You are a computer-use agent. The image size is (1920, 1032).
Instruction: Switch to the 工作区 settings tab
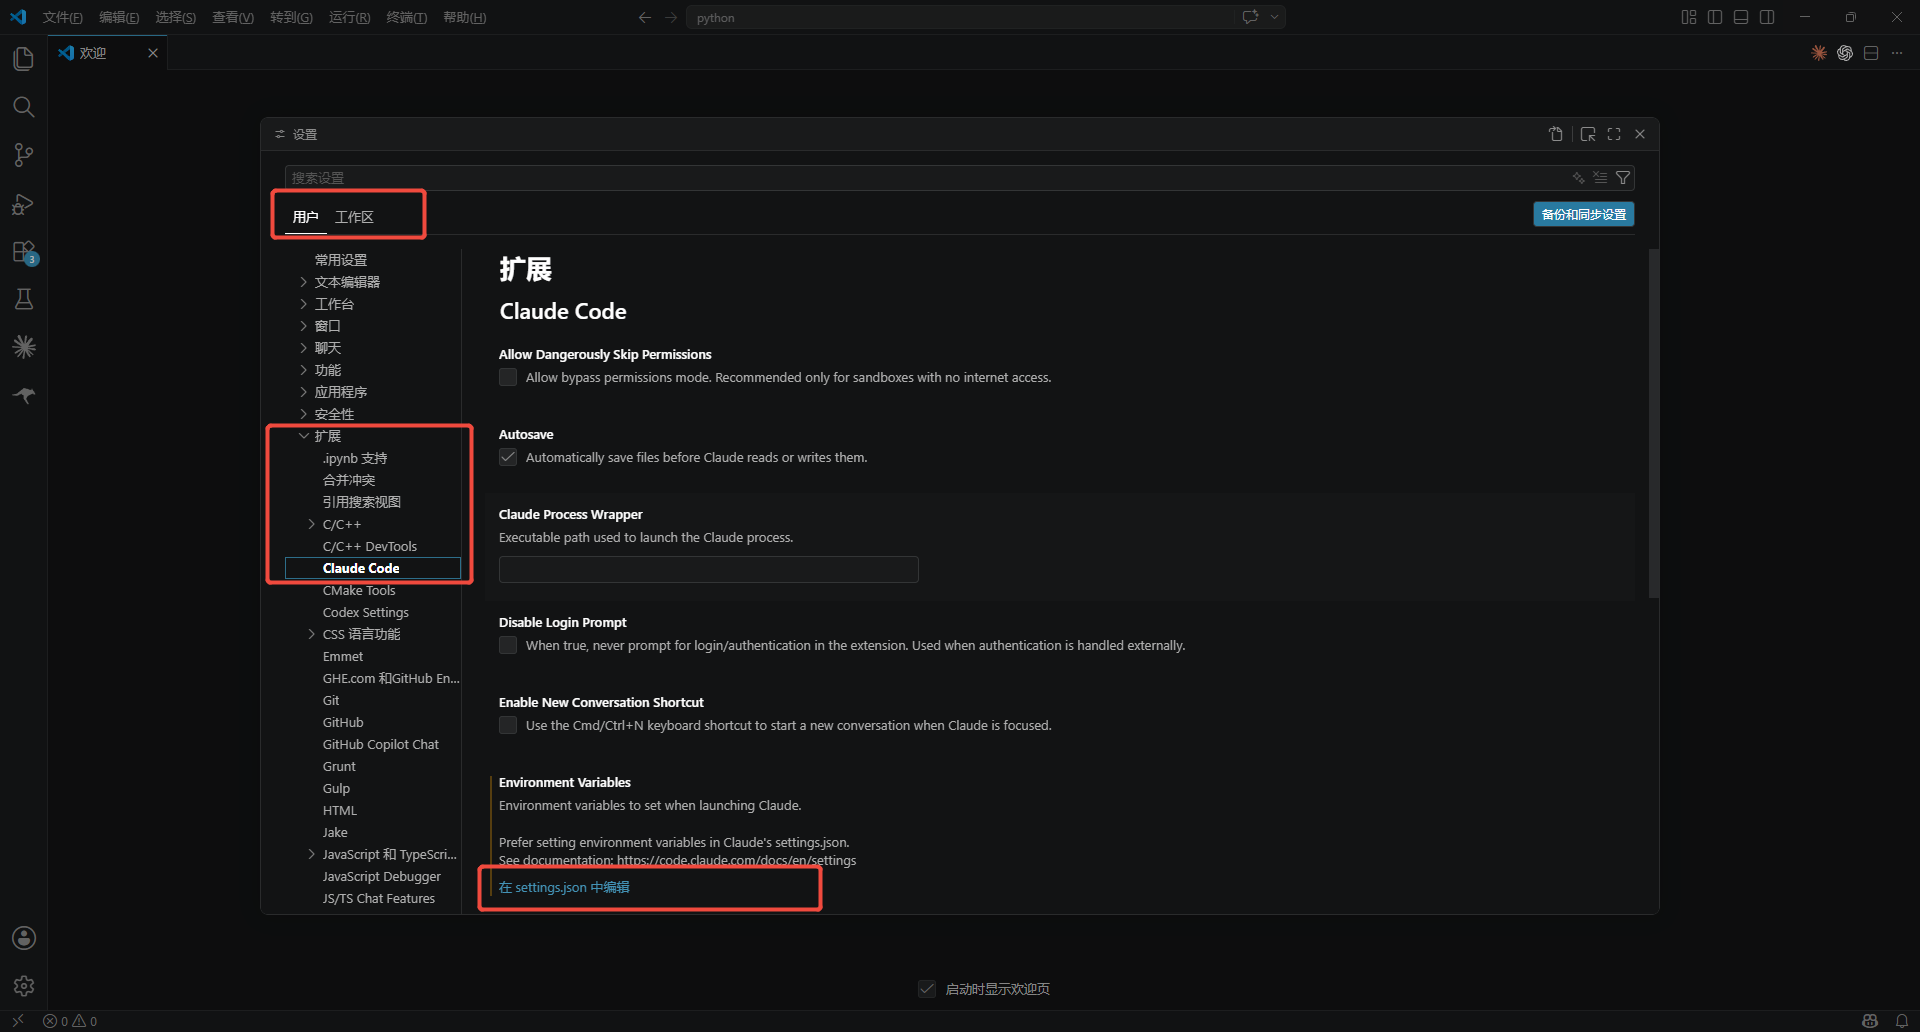tap(354, 217)
